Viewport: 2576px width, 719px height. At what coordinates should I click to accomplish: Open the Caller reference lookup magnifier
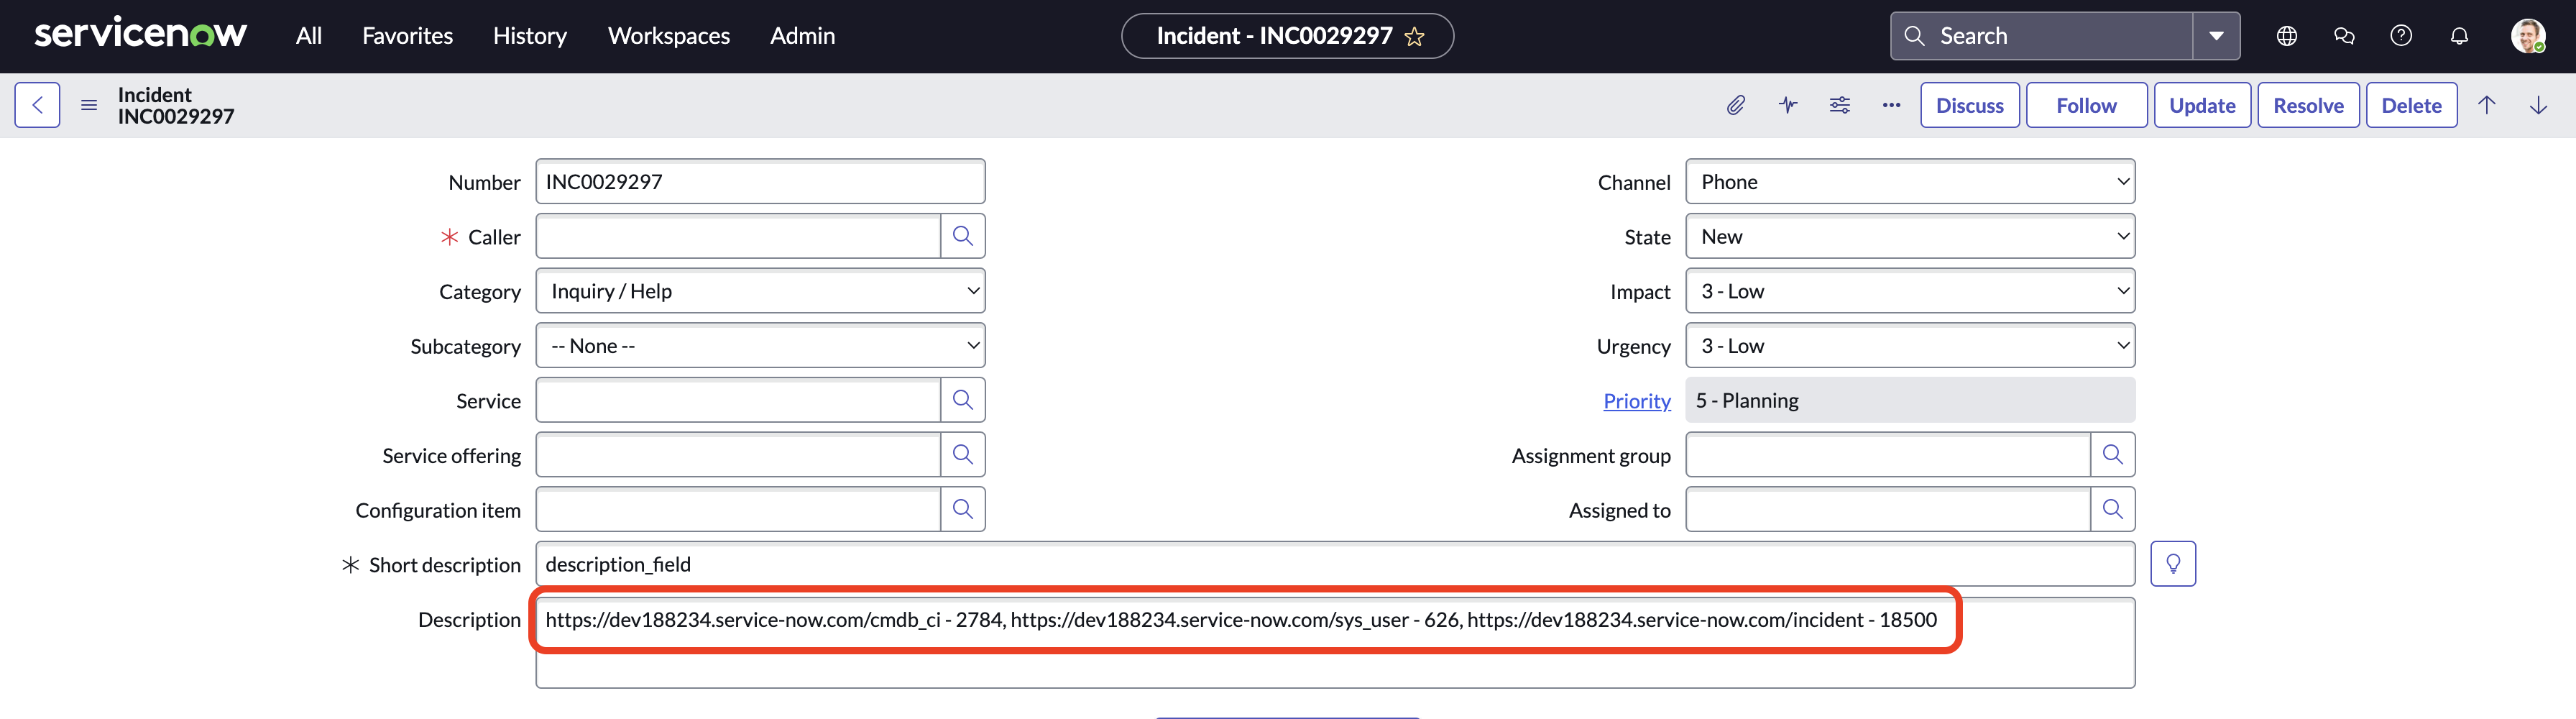coord(963,235)
